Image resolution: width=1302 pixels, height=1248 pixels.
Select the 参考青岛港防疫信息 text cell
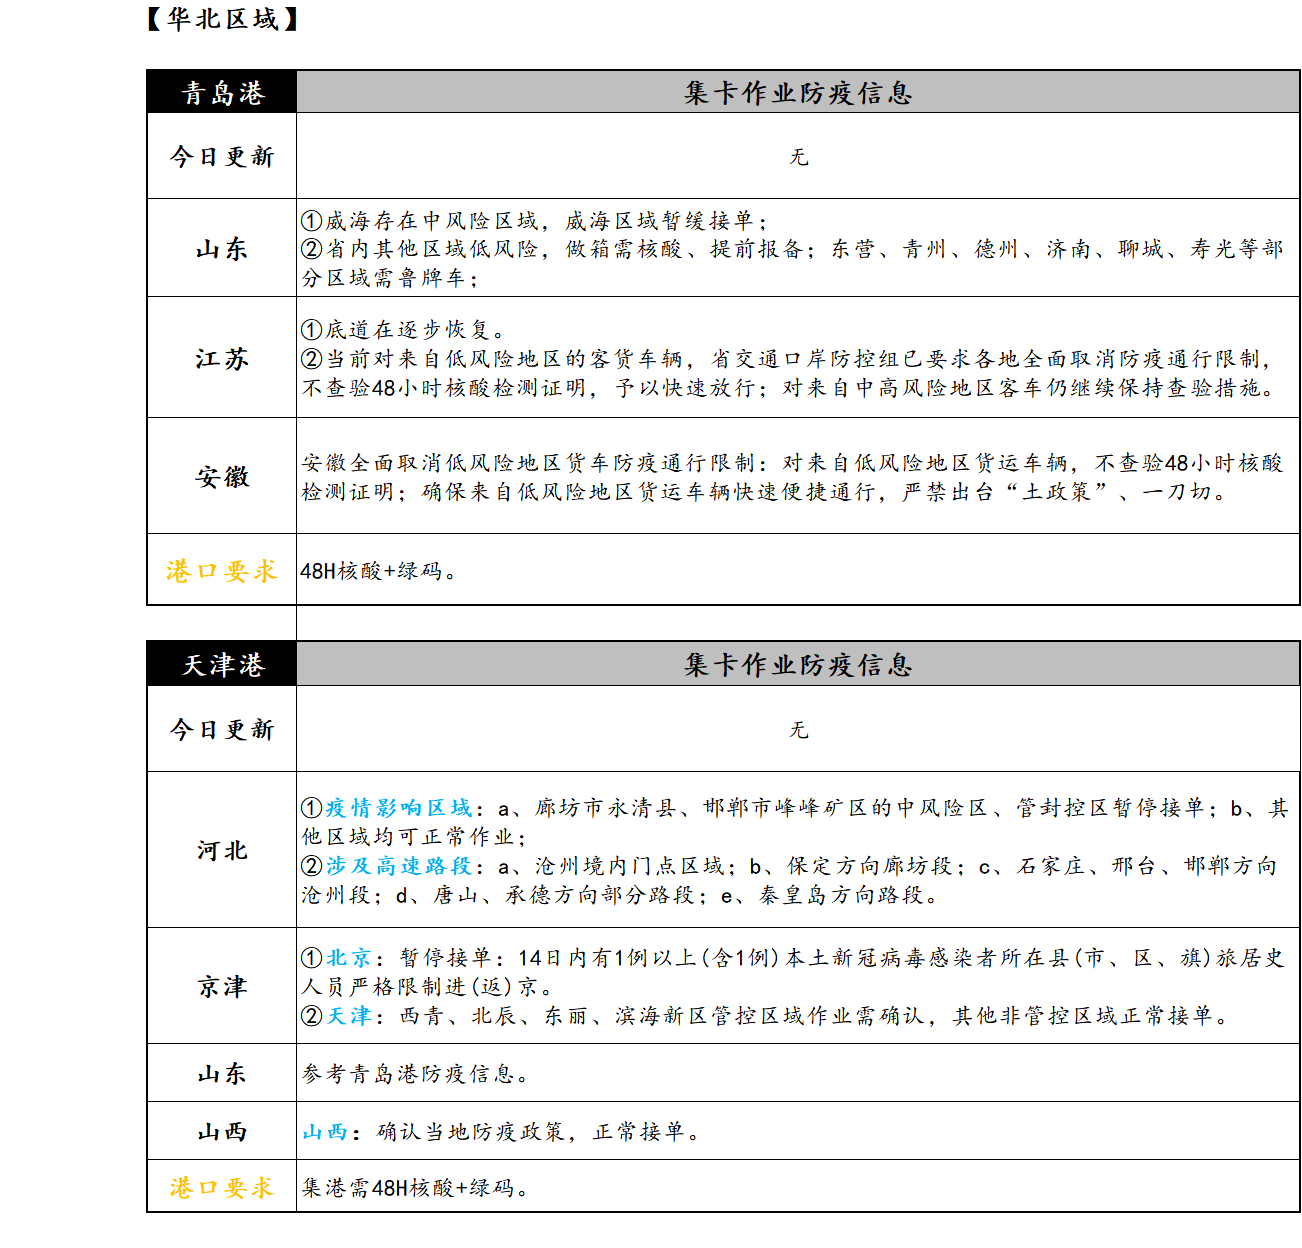point(415,1074)
